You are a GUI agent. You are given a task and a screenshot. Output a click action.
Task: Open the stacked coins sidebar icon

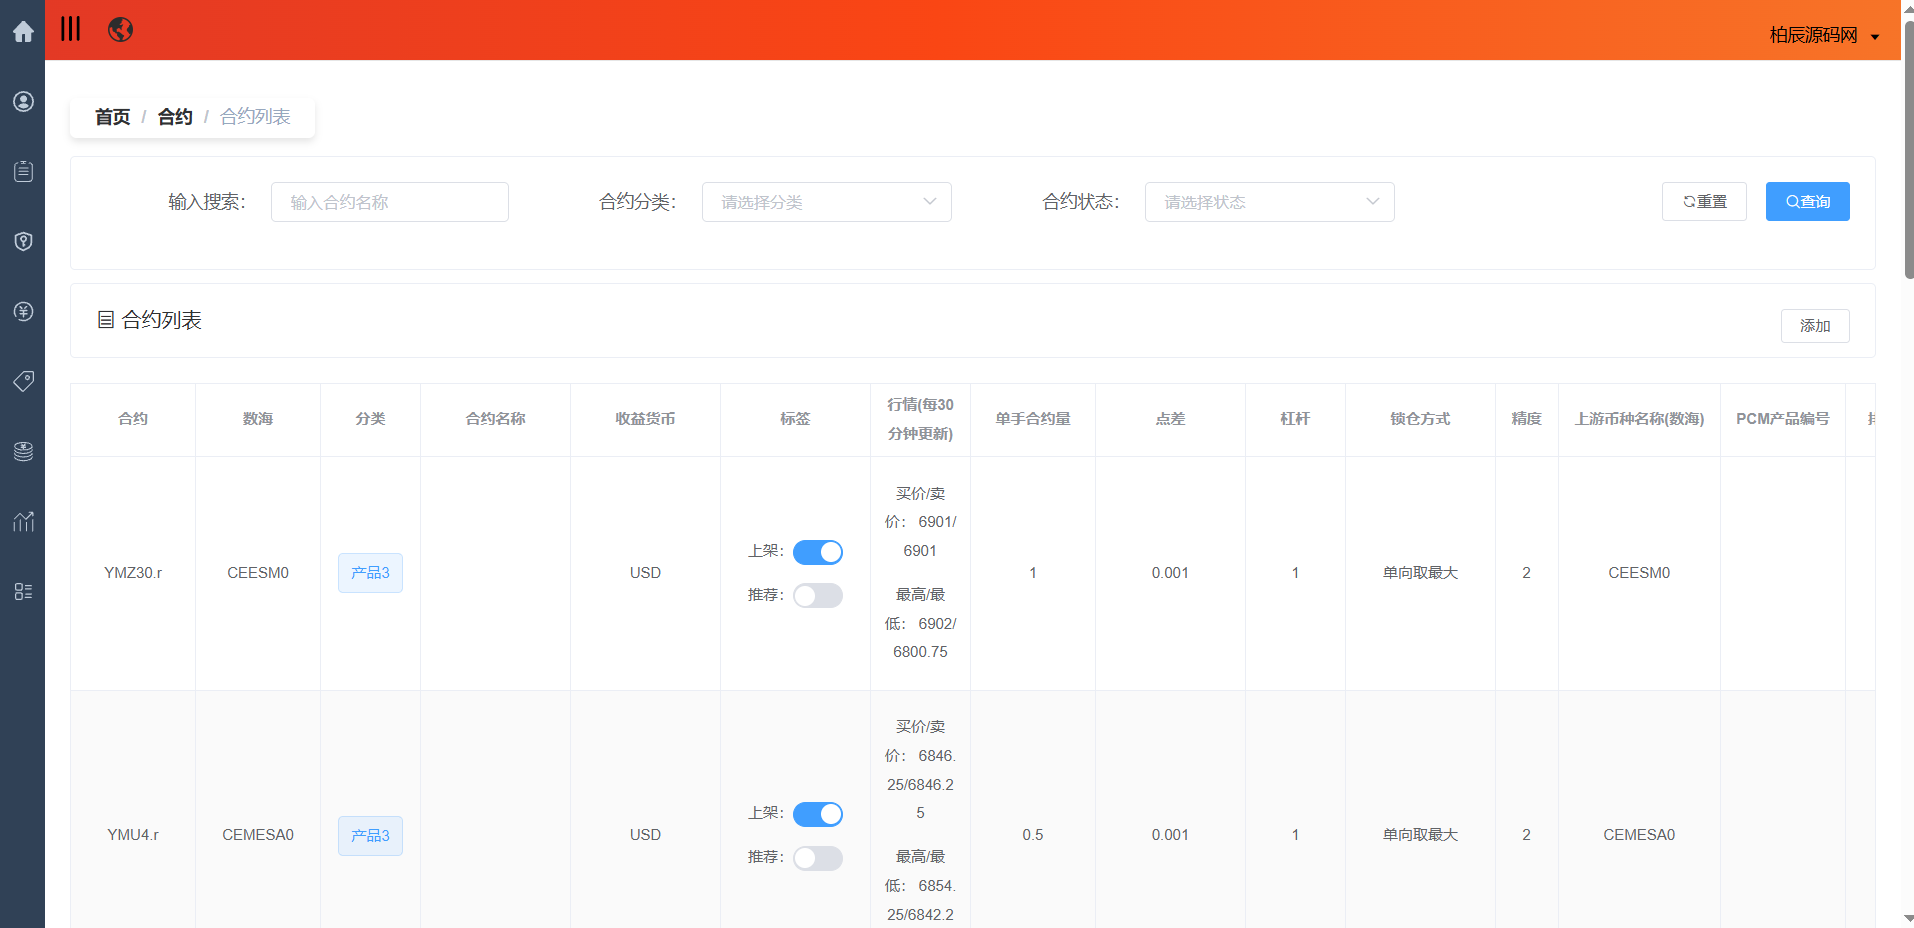[23, 451]
